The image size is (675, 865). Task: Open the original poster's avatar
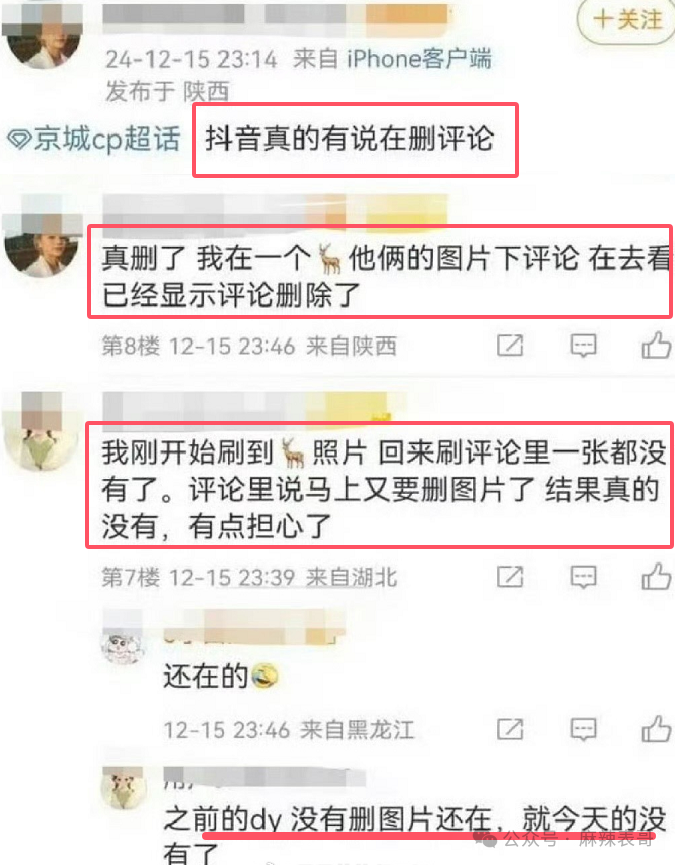click(43, 34)
